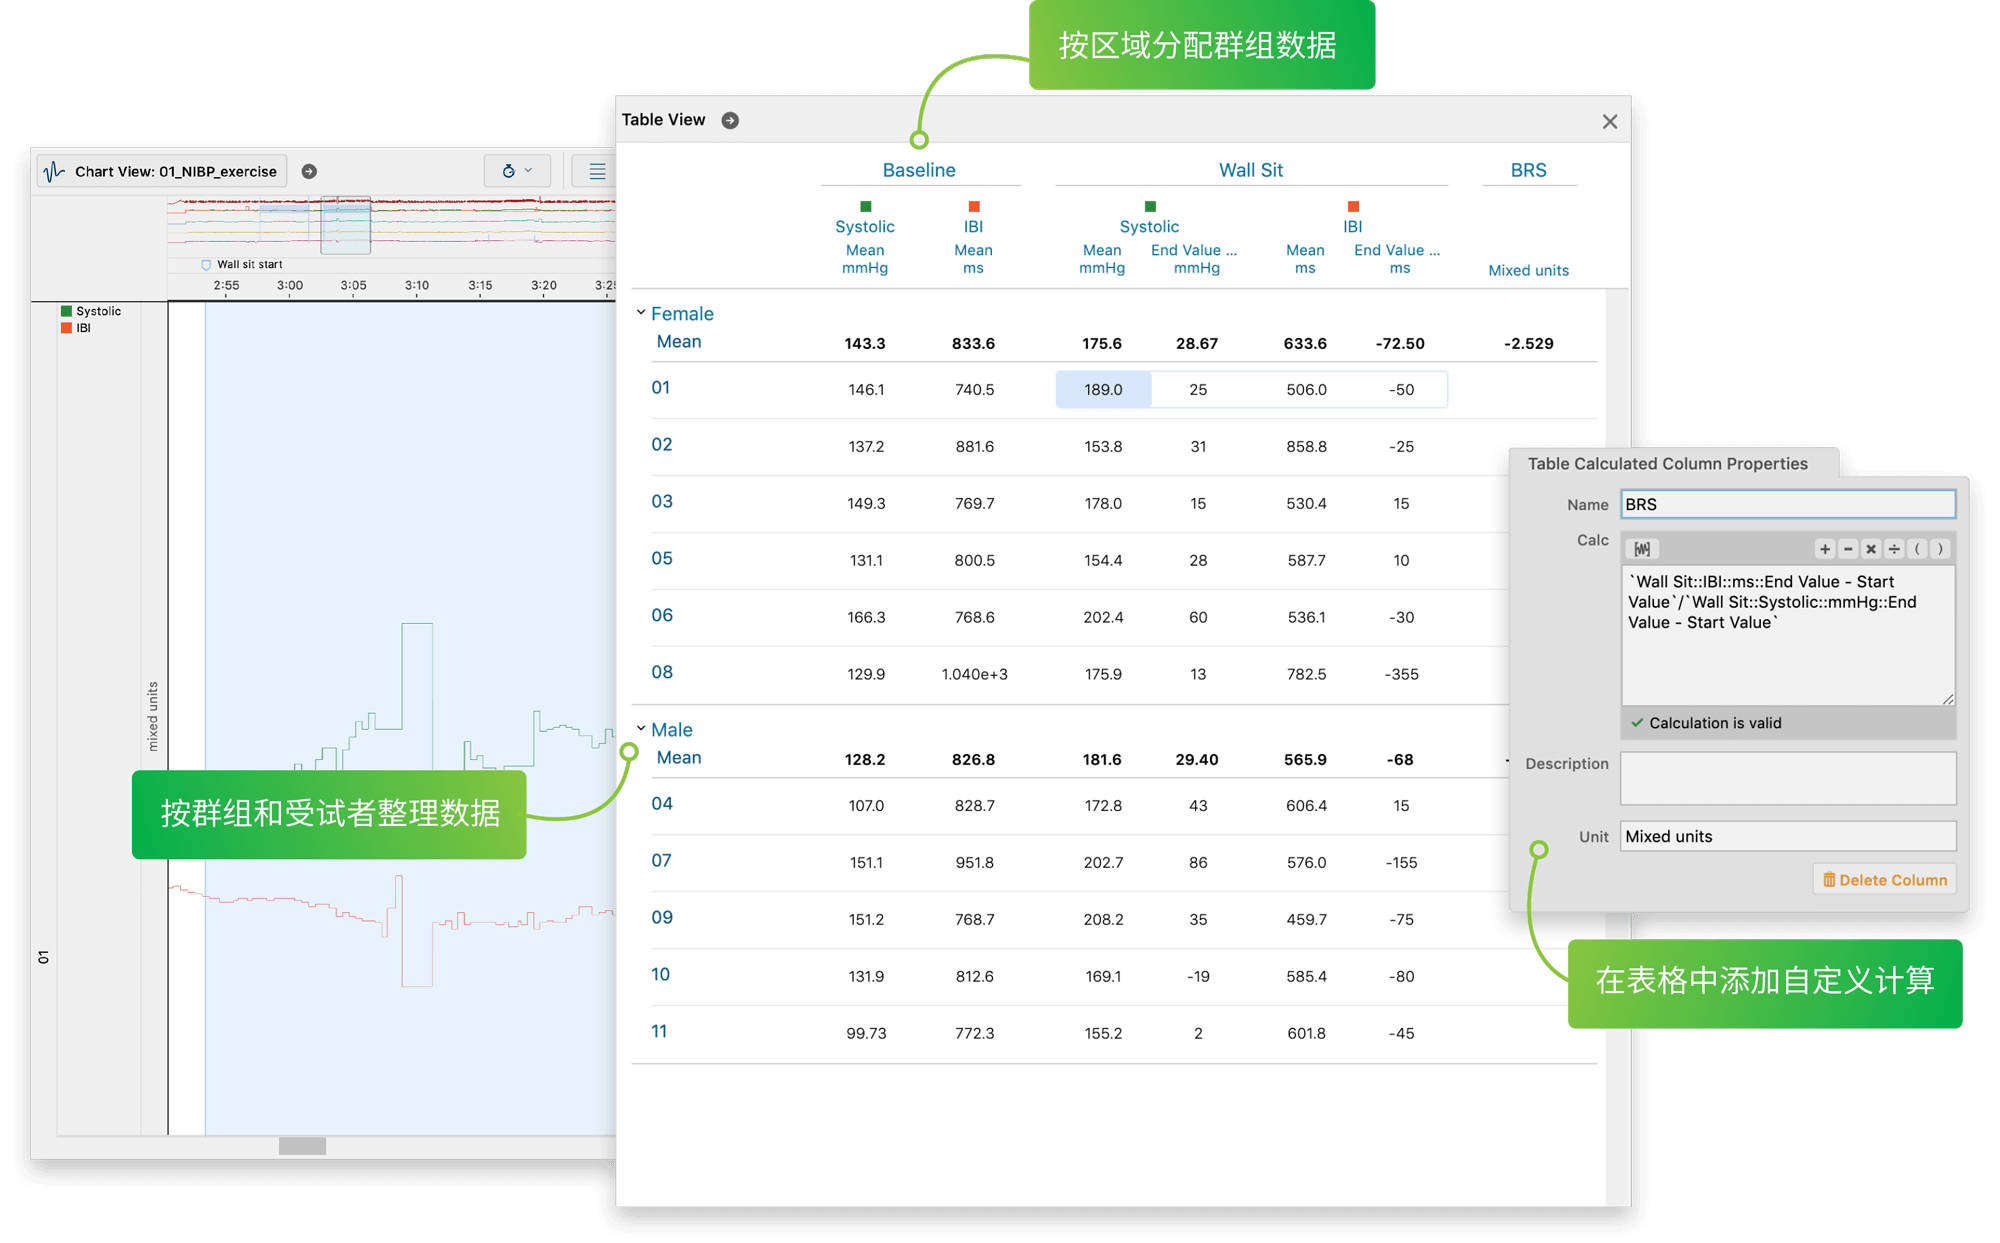Image resolution: width=2000 pixels, height=1243 pixels.
Task: Open subject 01 via its row link
Action: coord(661,388)
